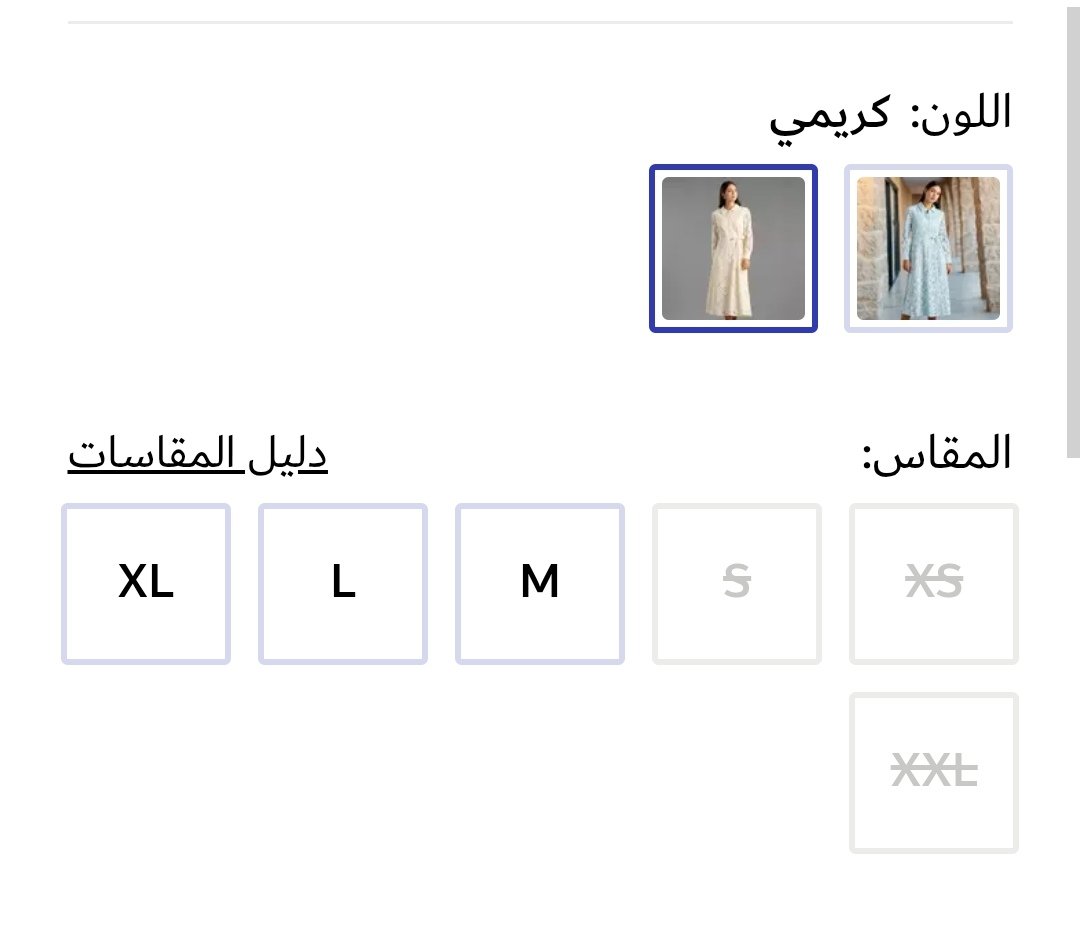1080x926 pixels.
Task: Tap the large size button
Action: (x=343, y=583)
